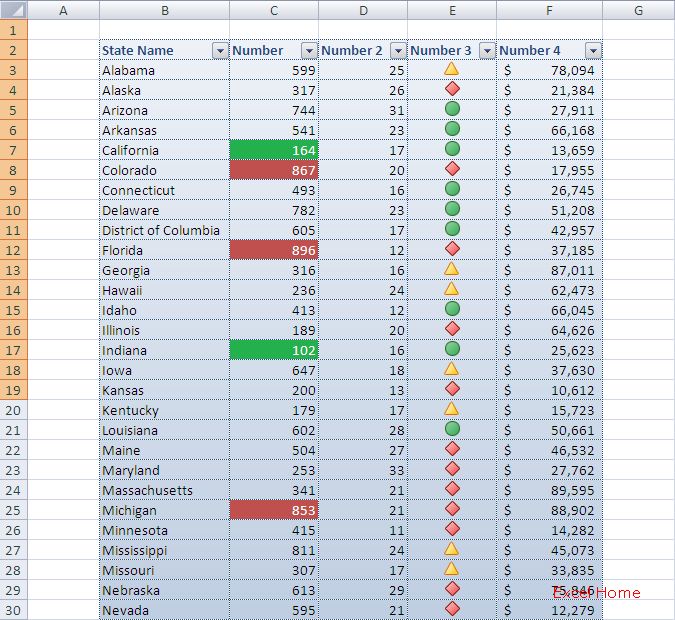Click the green circle icon in Indiana row

pyautogui.click(x=452, y=350)
